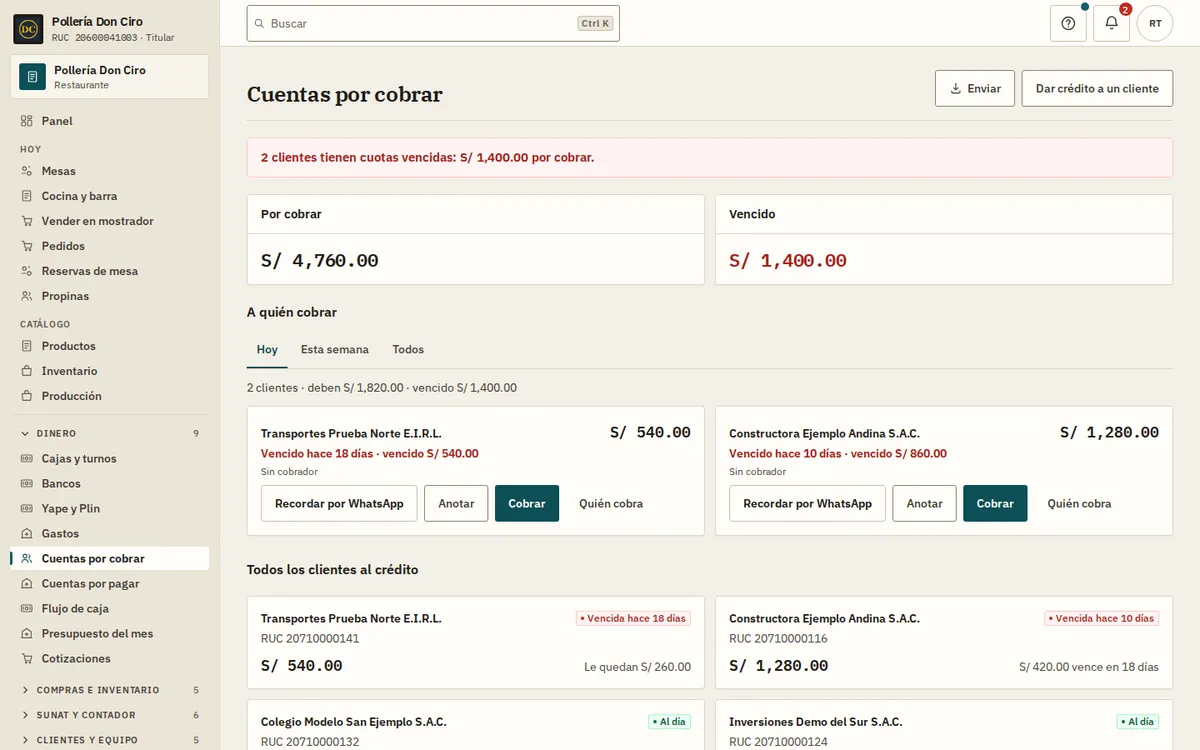Open Mesas via its sidebar icon
Image resolution: width=1200 pixels, height=750 pixels.
(27, 171)
